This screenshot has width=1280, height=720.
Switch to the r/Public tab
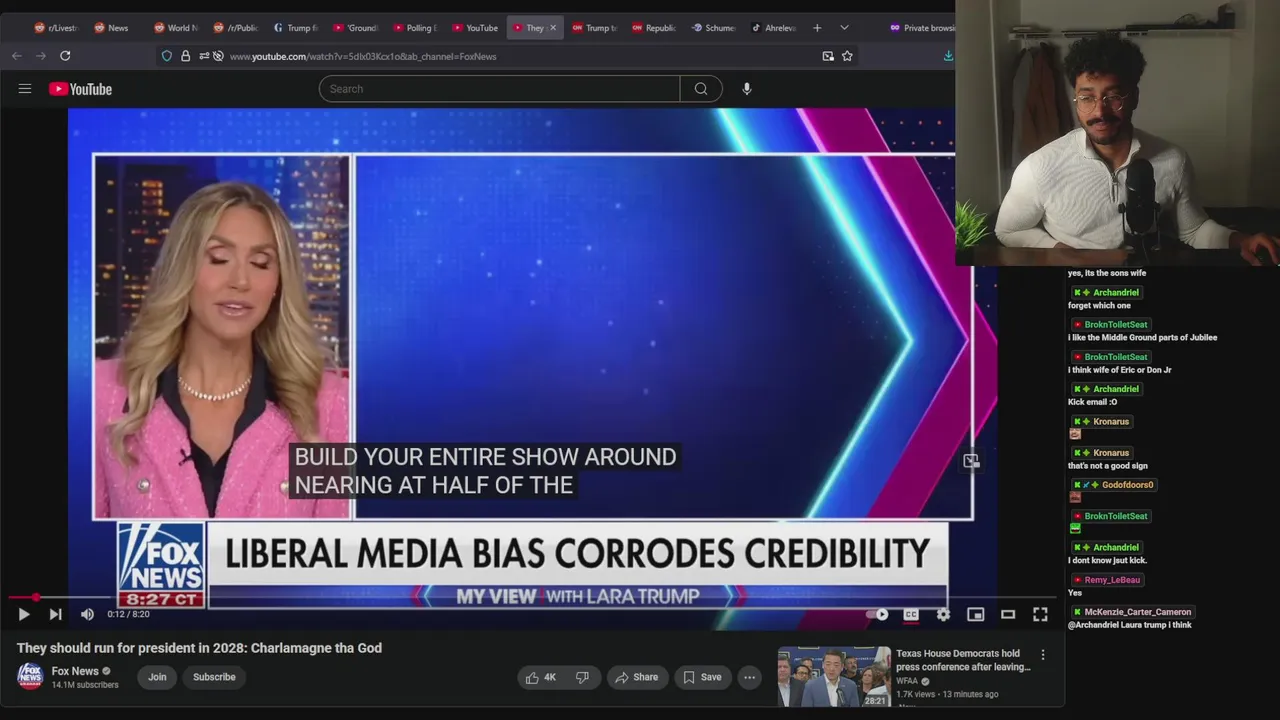click(235, 28)
